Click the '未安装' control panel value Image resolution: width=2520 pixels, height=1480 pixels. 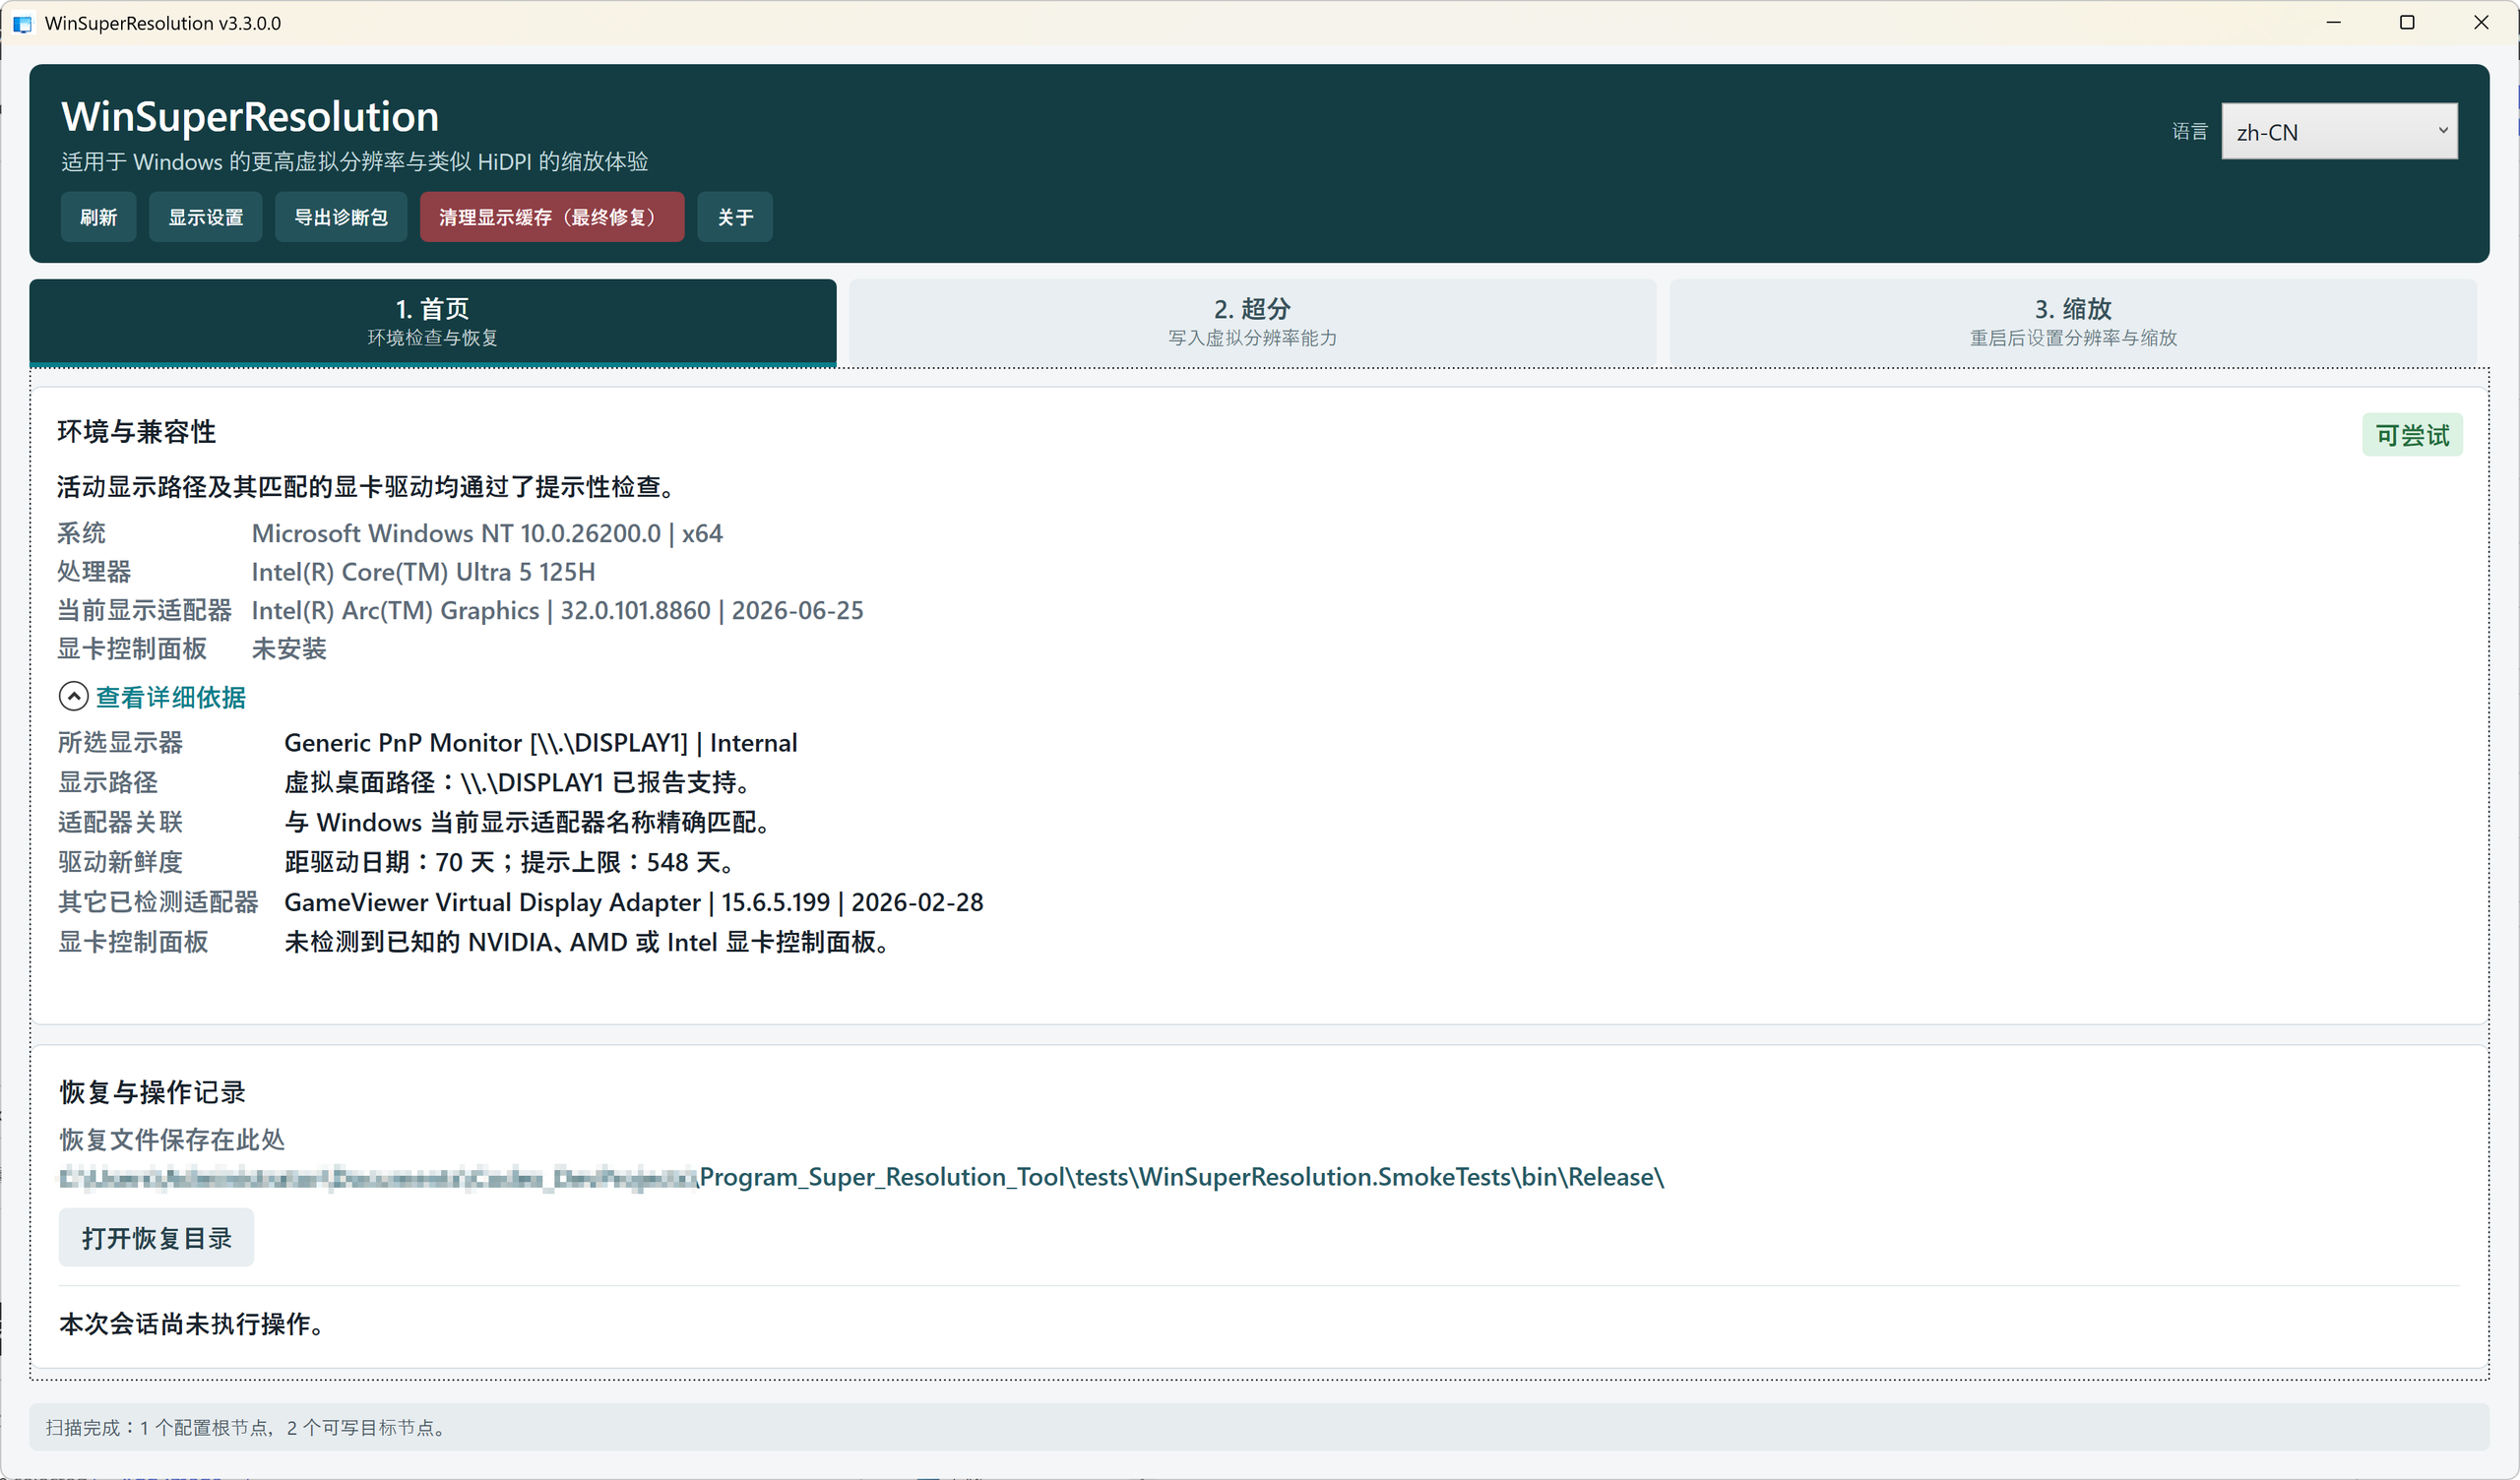tap(289, 649)
